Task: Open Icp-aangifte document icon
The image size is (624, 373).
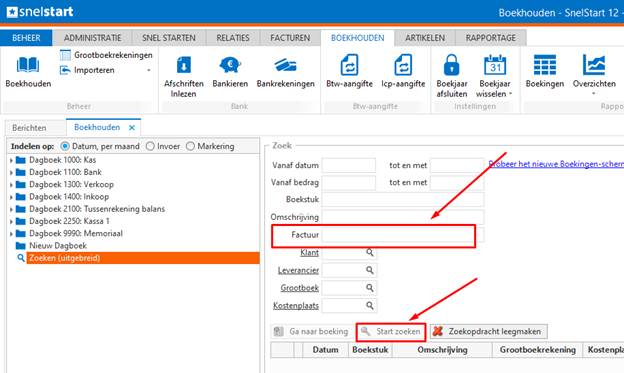Action: (x=403, y=65)
